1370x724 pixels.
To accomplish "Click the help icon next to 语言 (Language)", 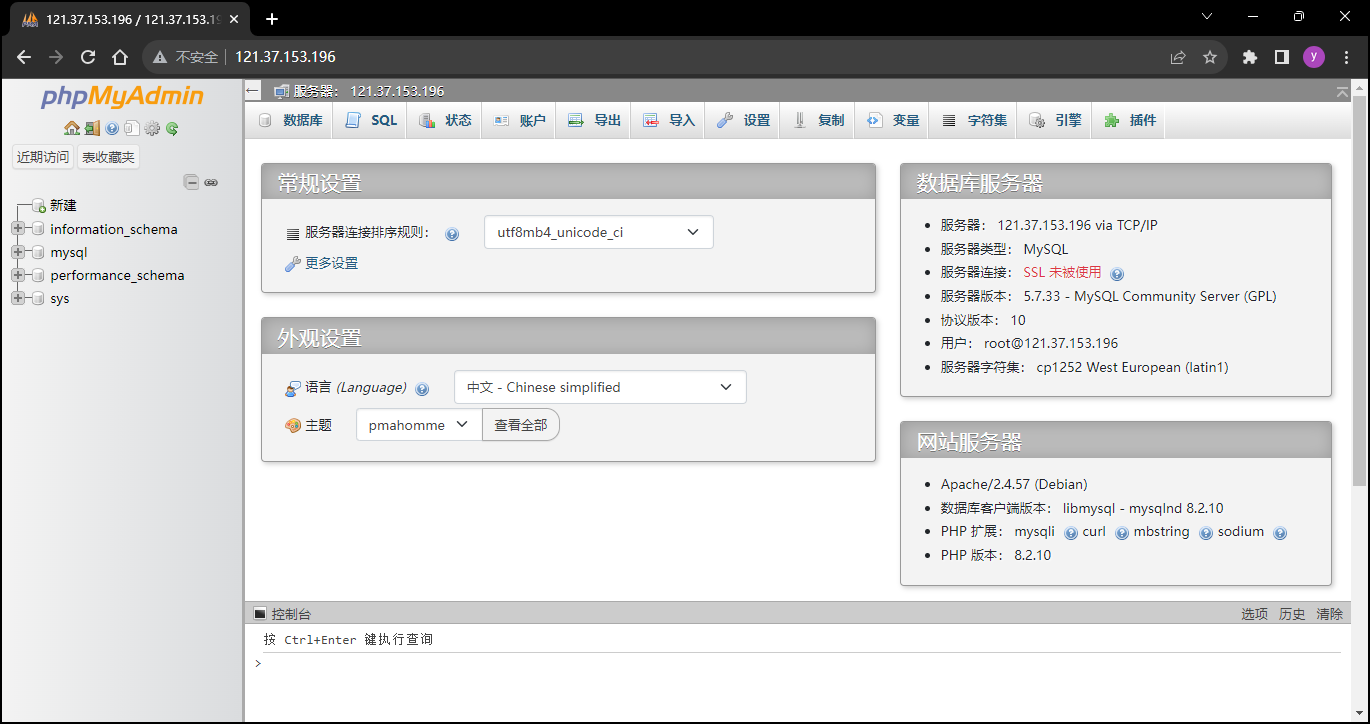I will tap(422, 389).
